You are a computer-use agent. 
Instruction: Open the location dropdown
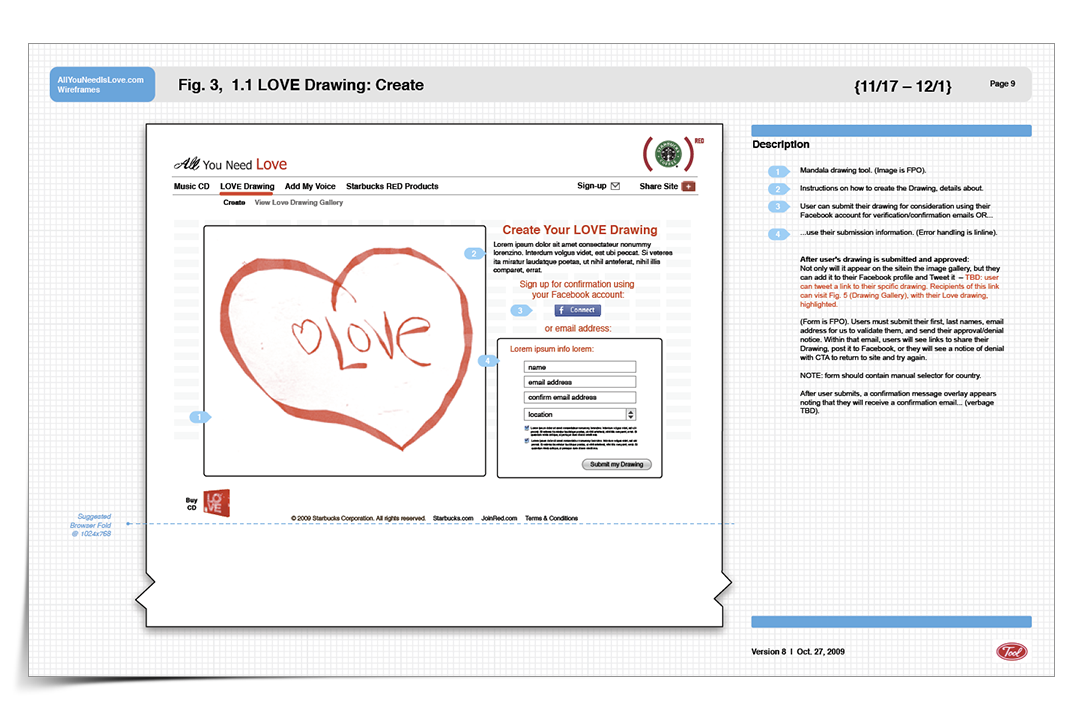(580, 415)
